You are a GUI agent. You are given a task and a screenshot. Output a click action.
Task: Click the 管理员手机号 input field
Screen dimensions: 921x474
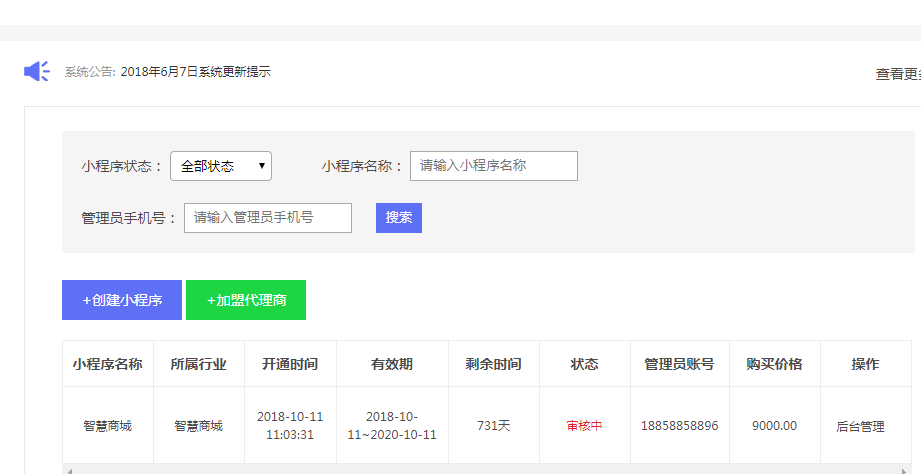(x=267, y=217)
